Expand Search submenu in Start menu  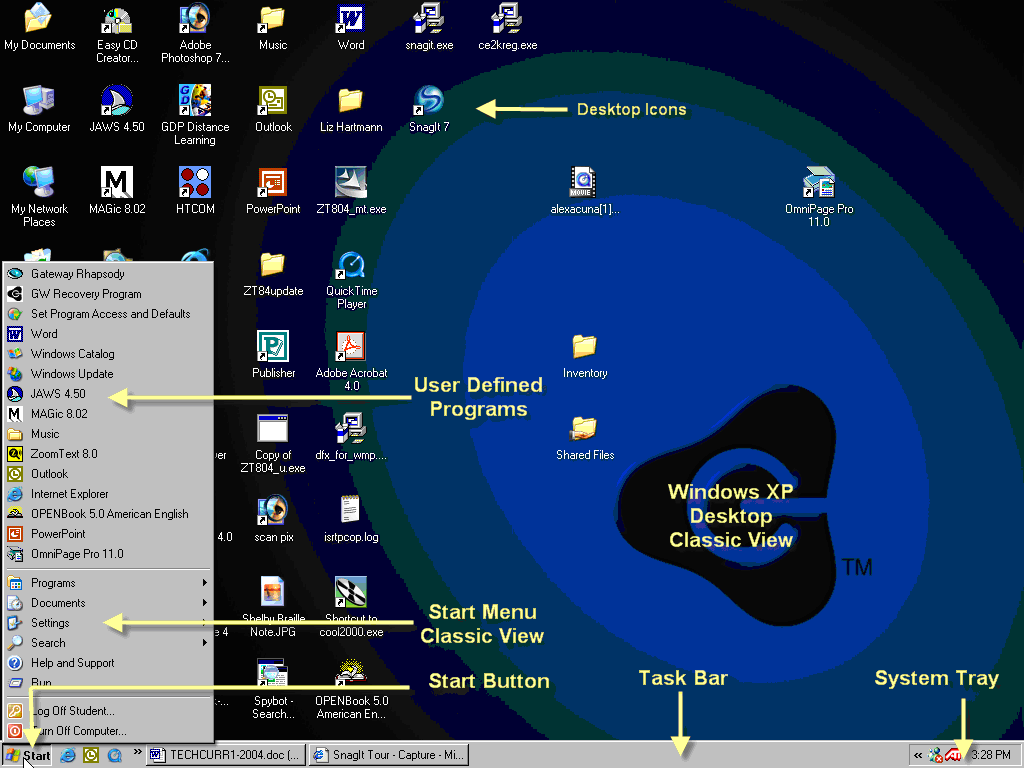[x=108, y=643]
